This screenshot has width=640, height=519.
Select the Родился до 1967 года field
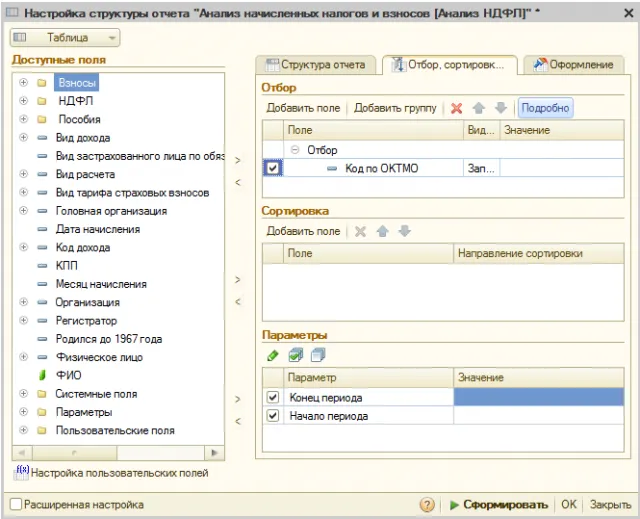pos(109,339)
